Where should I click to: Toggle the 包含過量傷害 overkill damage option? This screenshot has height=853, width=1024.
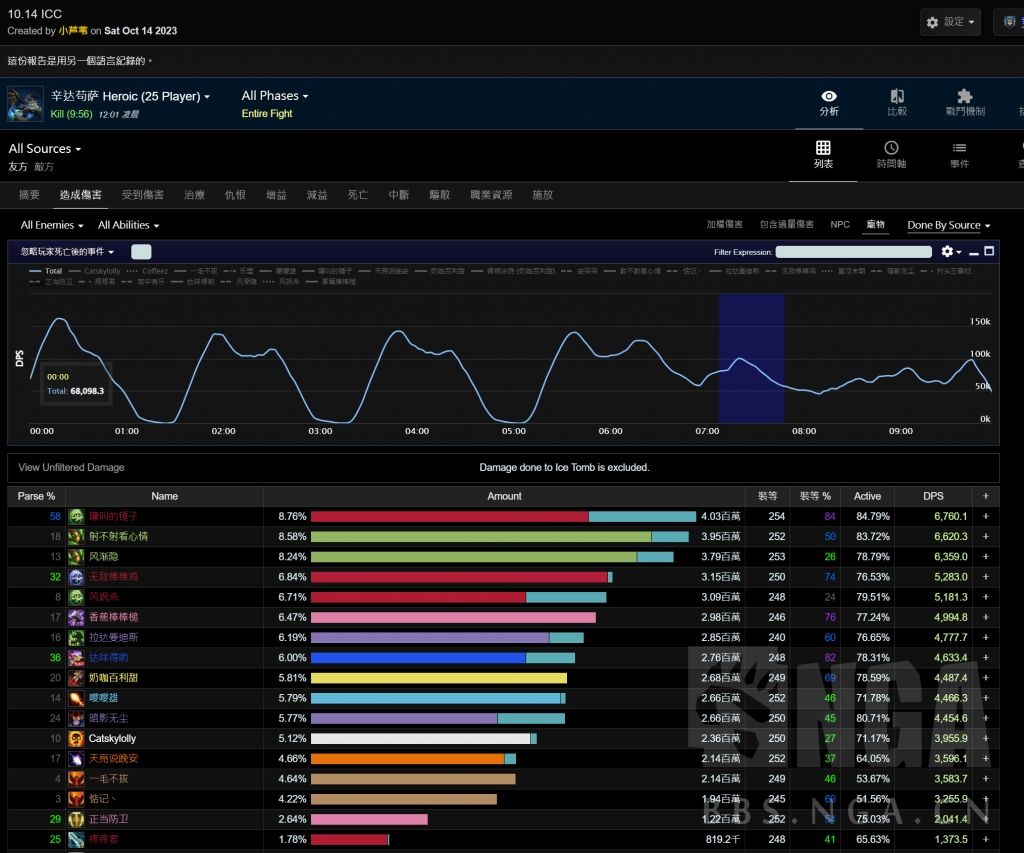click(786, 225)
